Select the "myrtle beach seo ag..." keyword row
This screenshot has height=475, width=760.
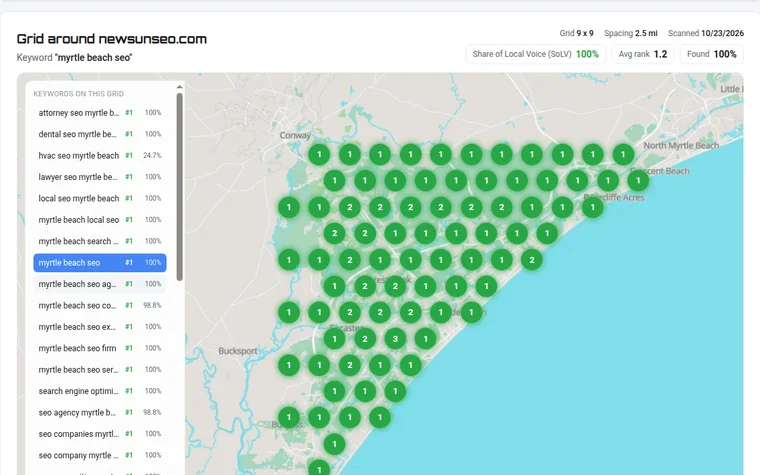[x=100, y=284]
